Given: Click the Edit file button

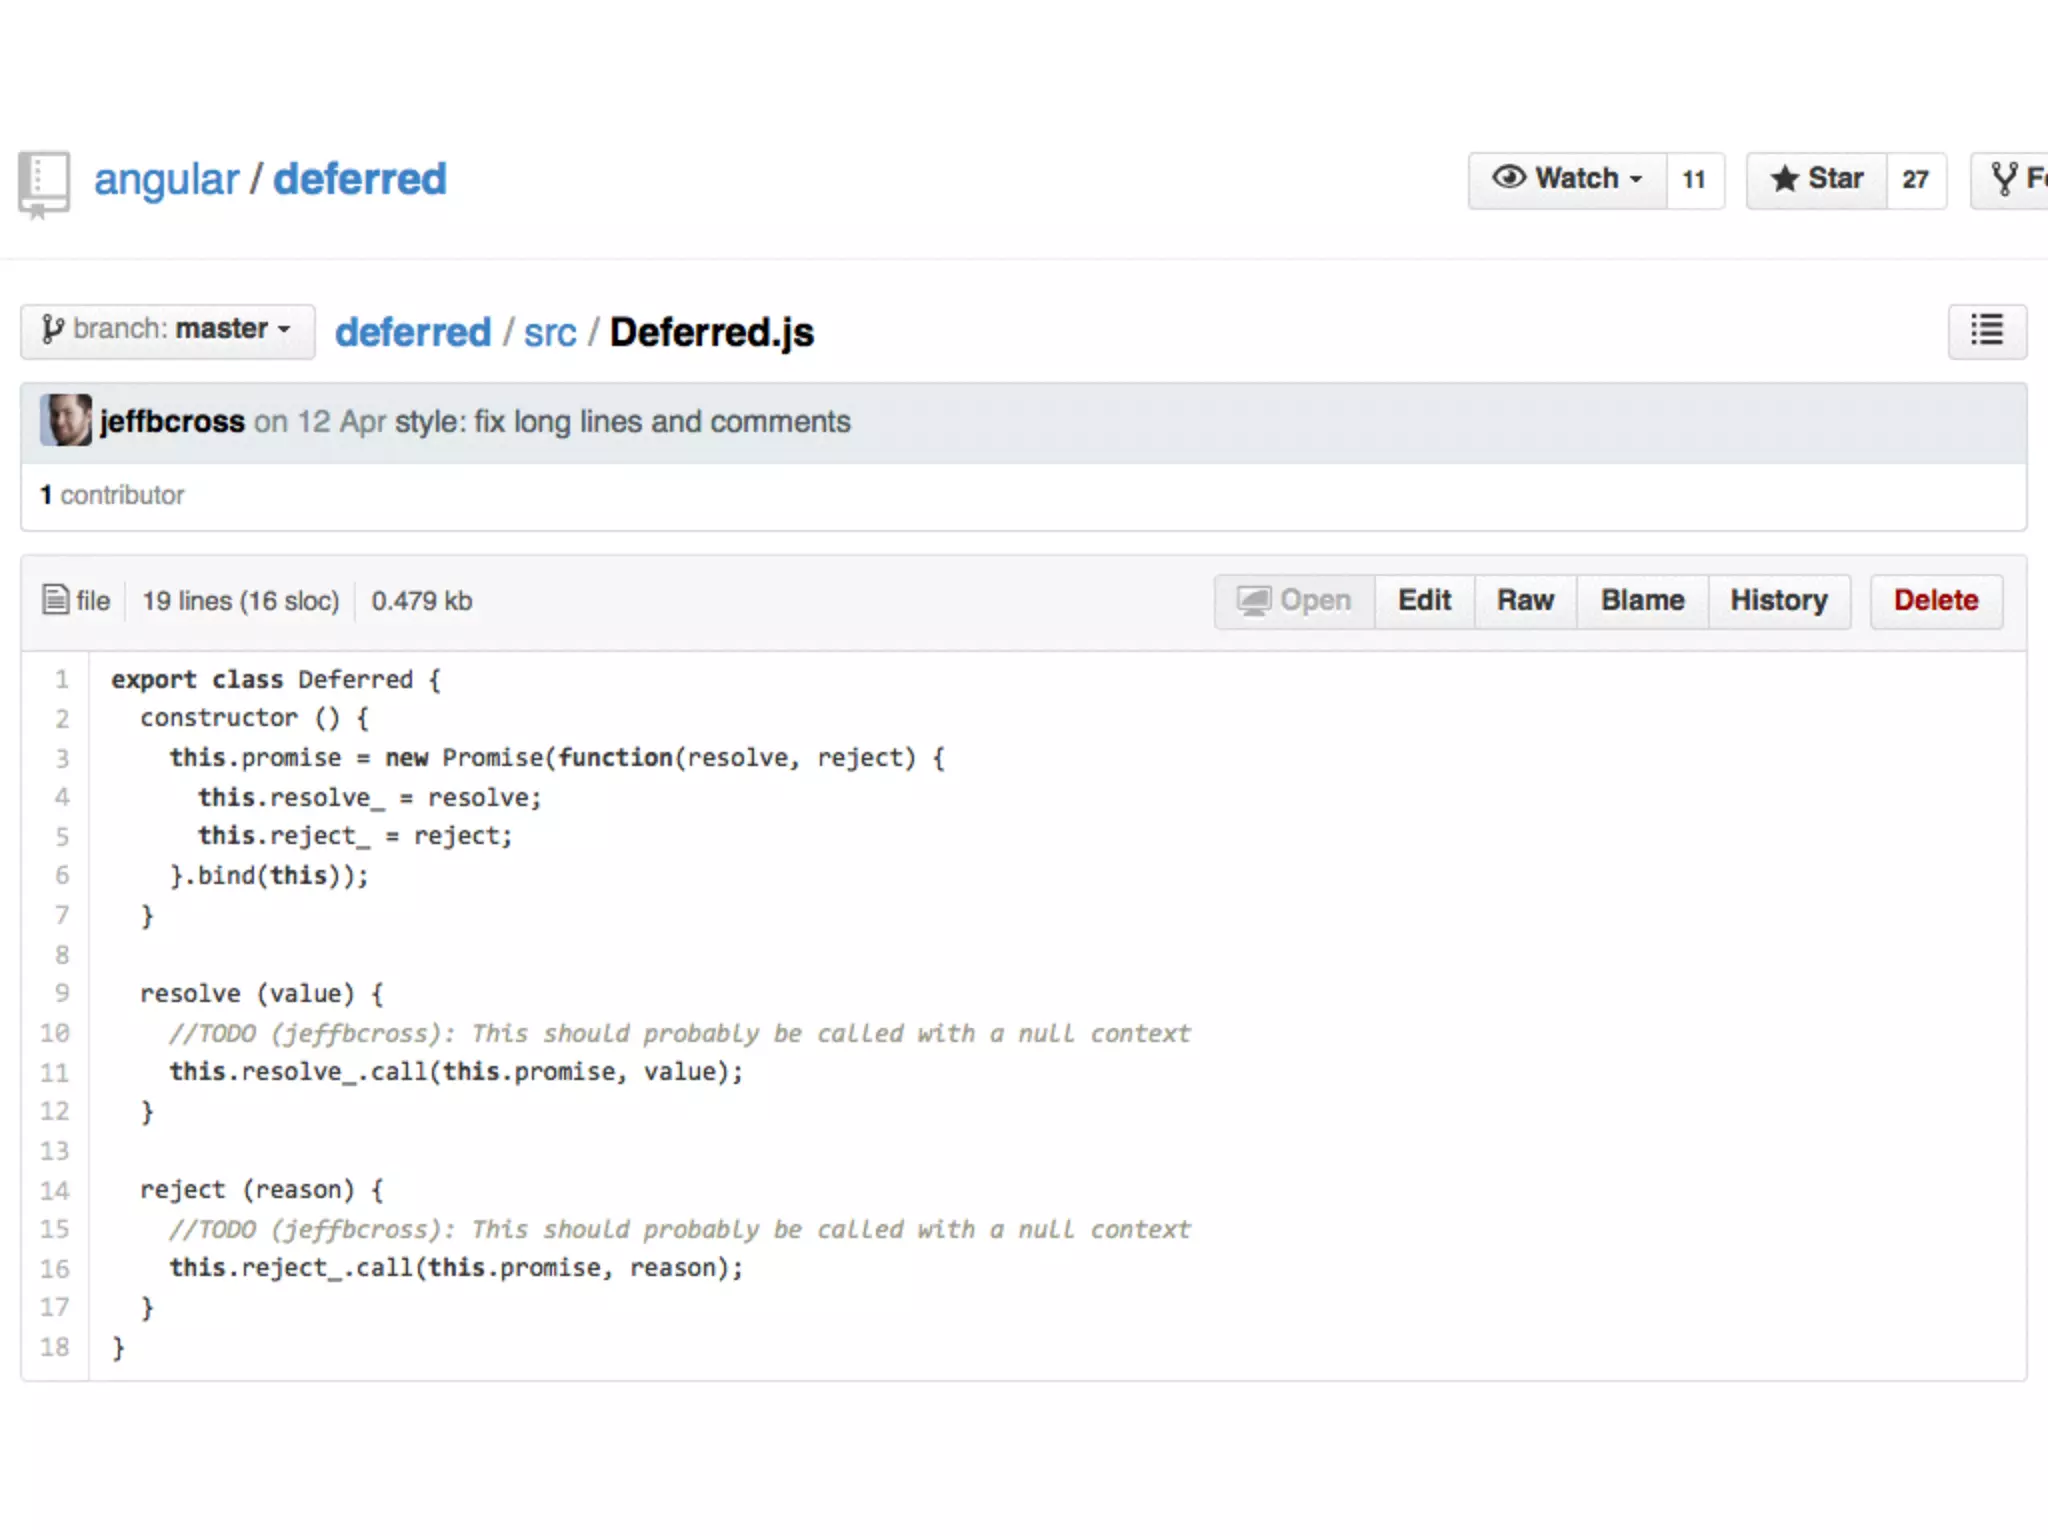Looking at the screenshot, I should pyautogui.click(x=1424, y=601).
